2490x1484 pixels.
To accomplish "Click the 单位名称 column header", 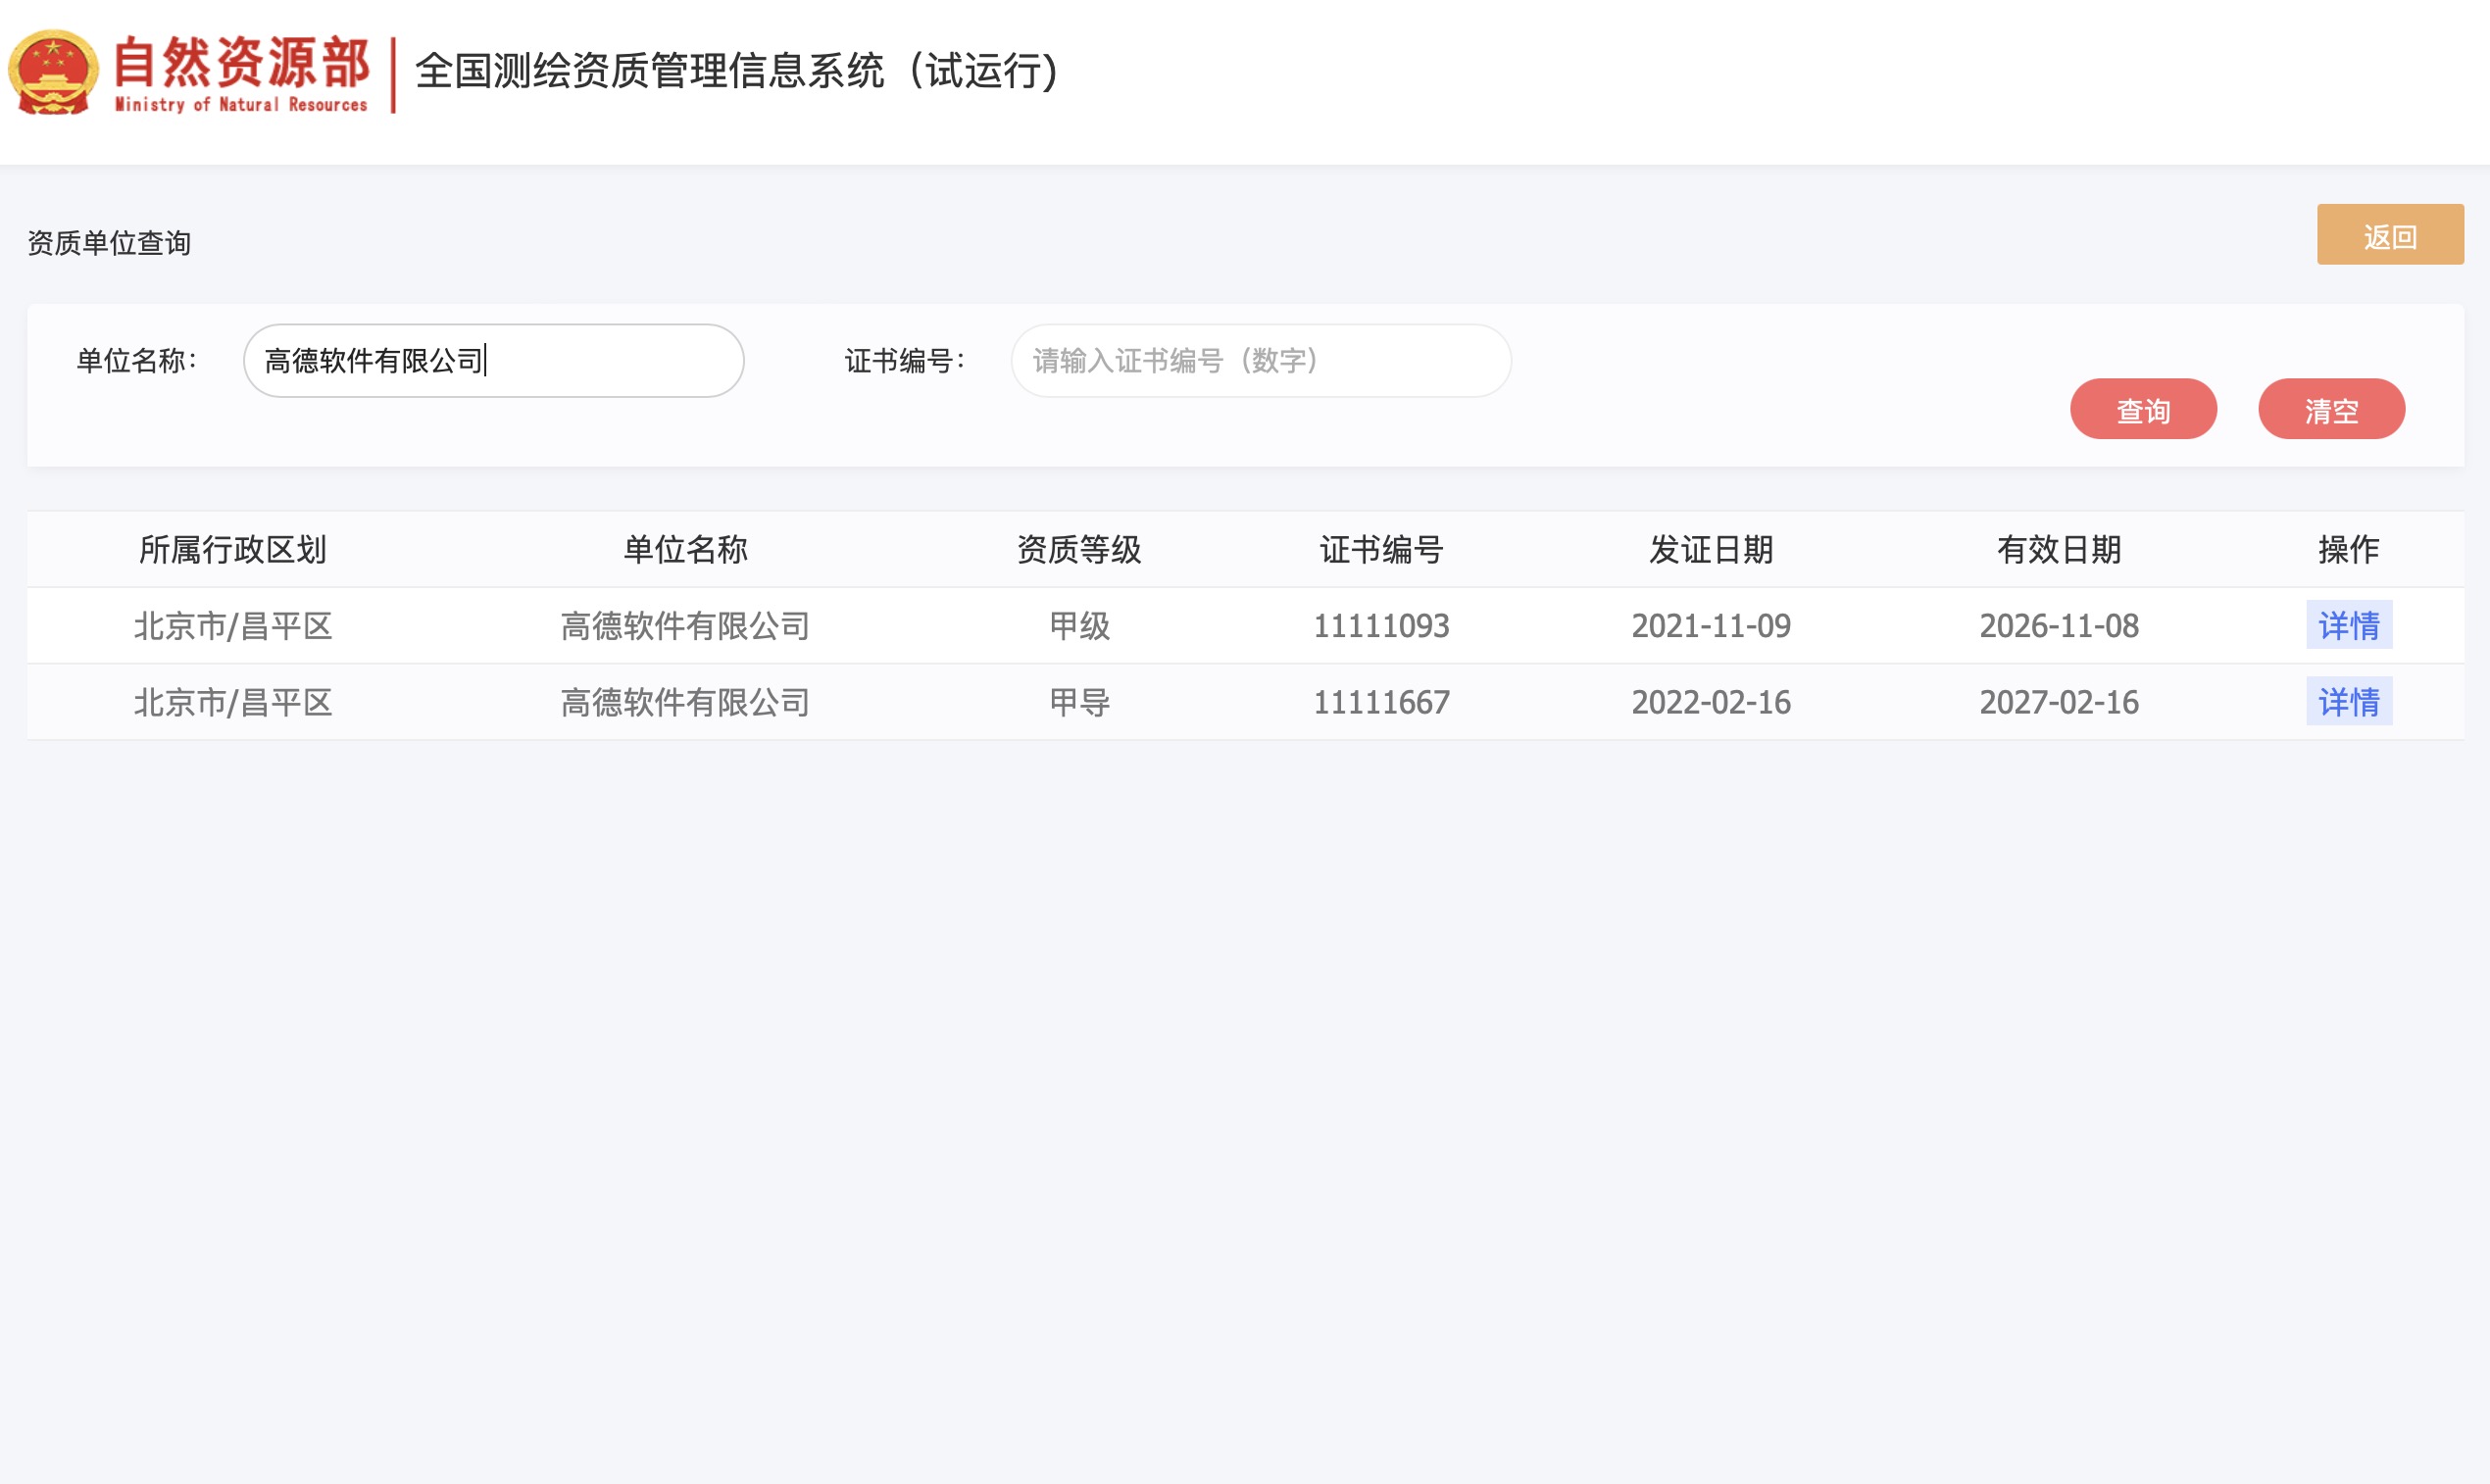I will [685, 549].
